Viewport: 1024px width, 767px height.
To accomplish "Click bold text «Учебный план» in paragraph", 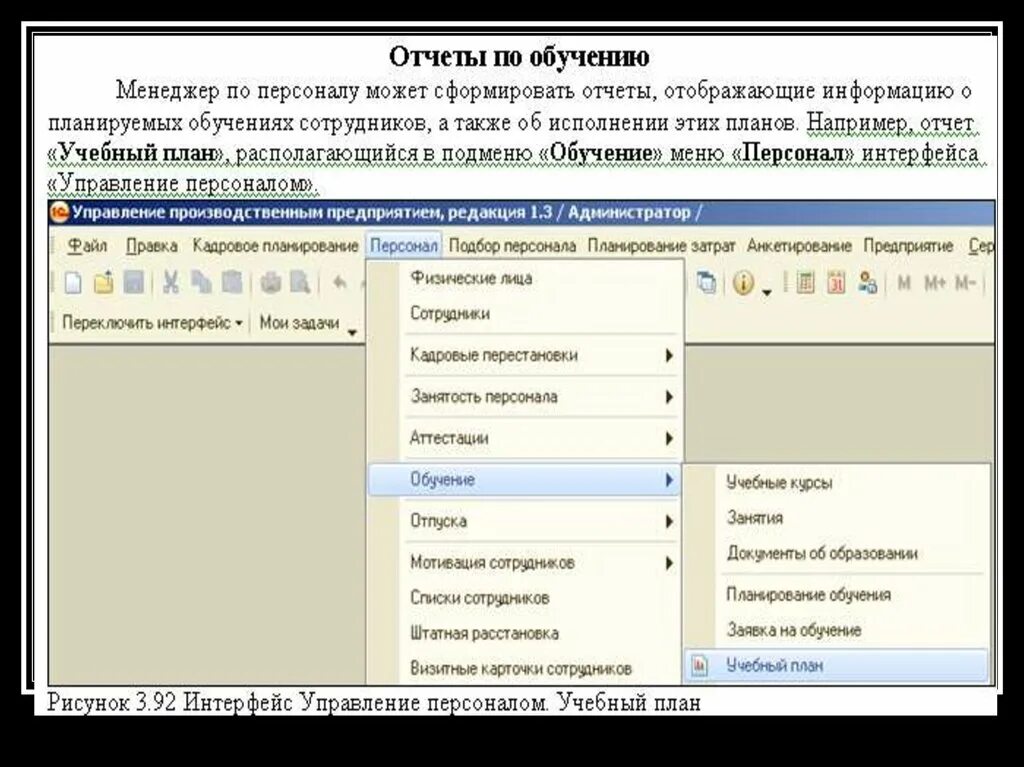I will [x=135, y=154].
